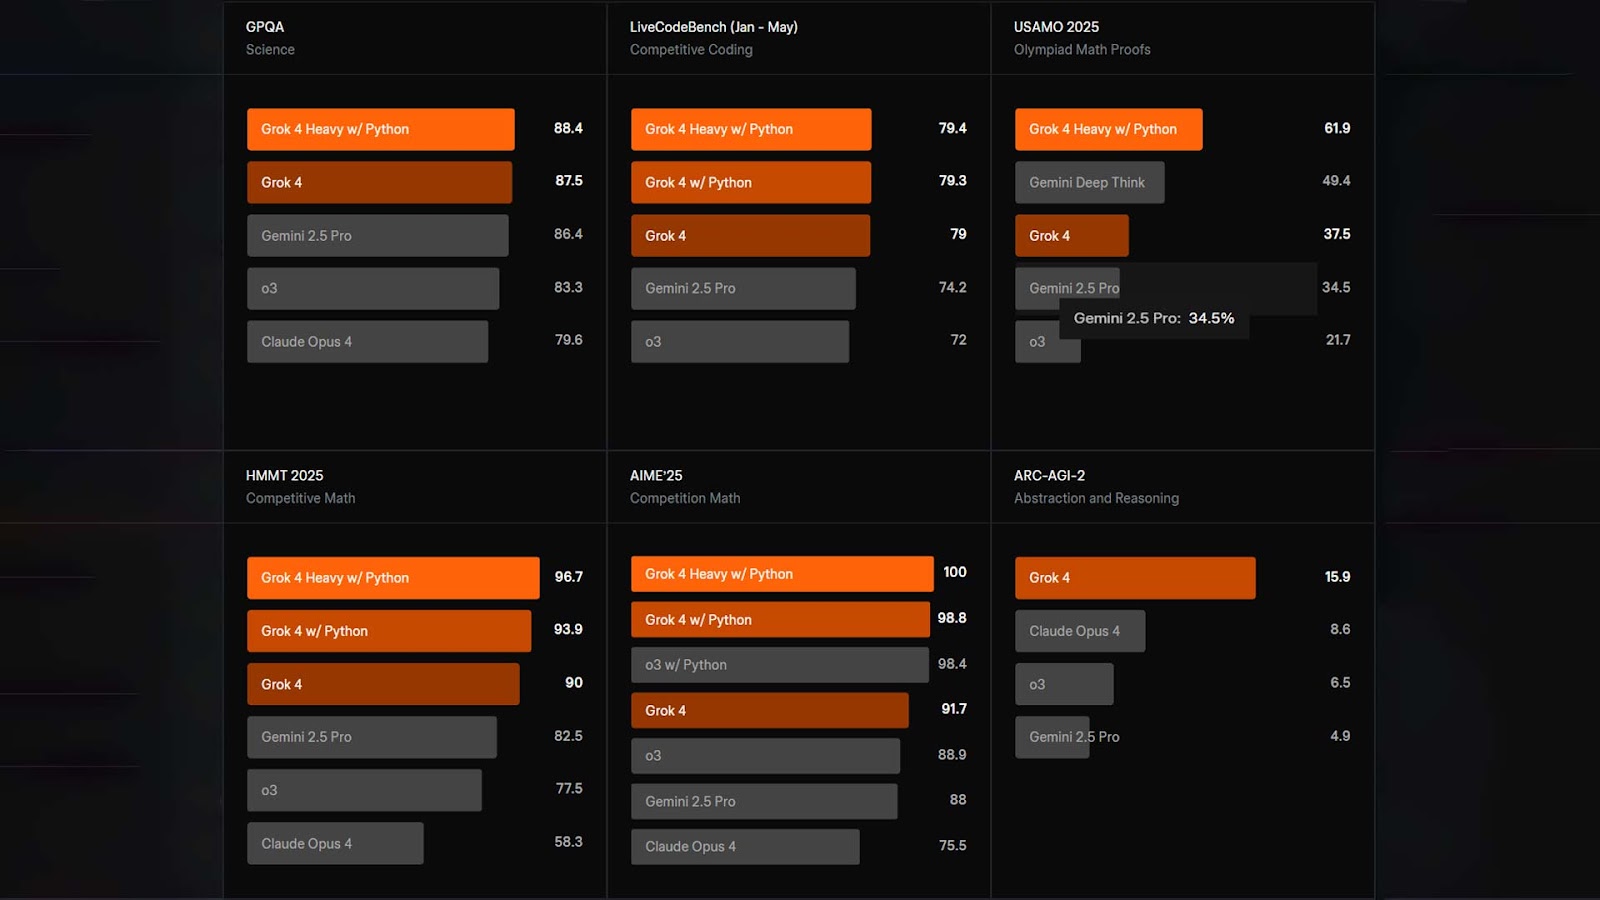Click the Gemini Deep Think bar in USAMO 2025

coord(1090,182)
